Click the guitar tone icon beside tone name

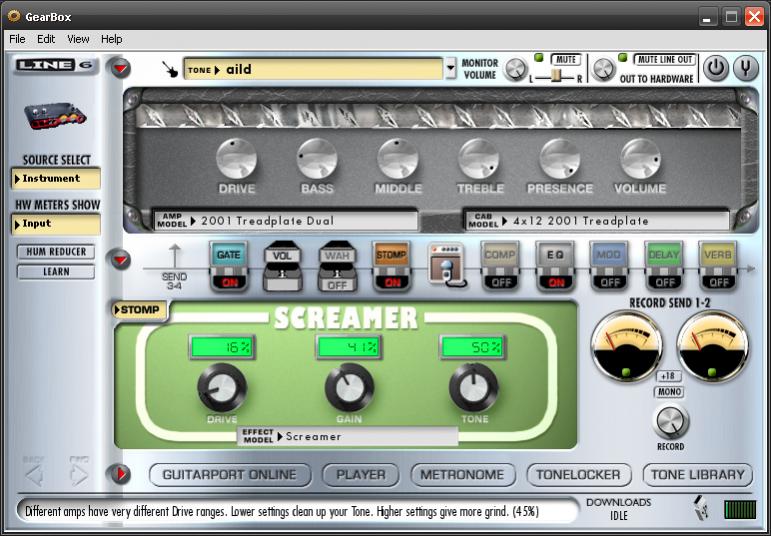click(x=171, y=69)
